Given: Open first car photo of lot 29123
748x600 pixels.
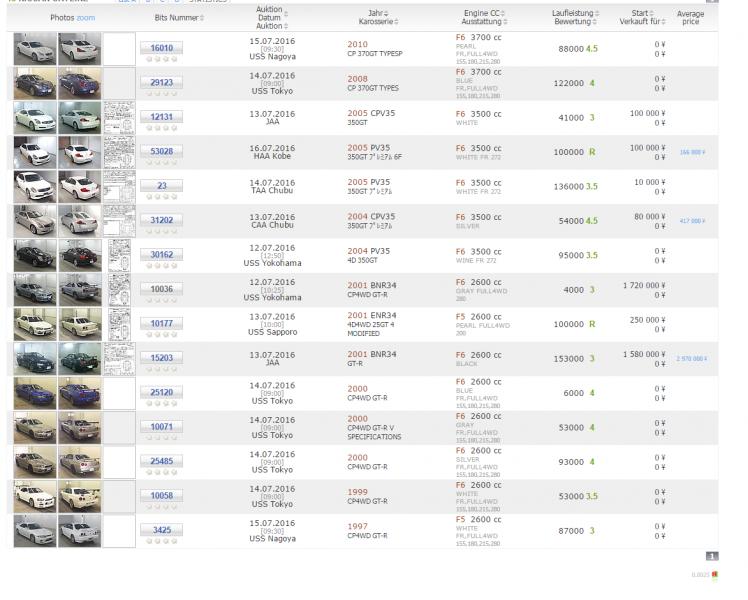Looking at the screenshot, I should tap(35, 83).
